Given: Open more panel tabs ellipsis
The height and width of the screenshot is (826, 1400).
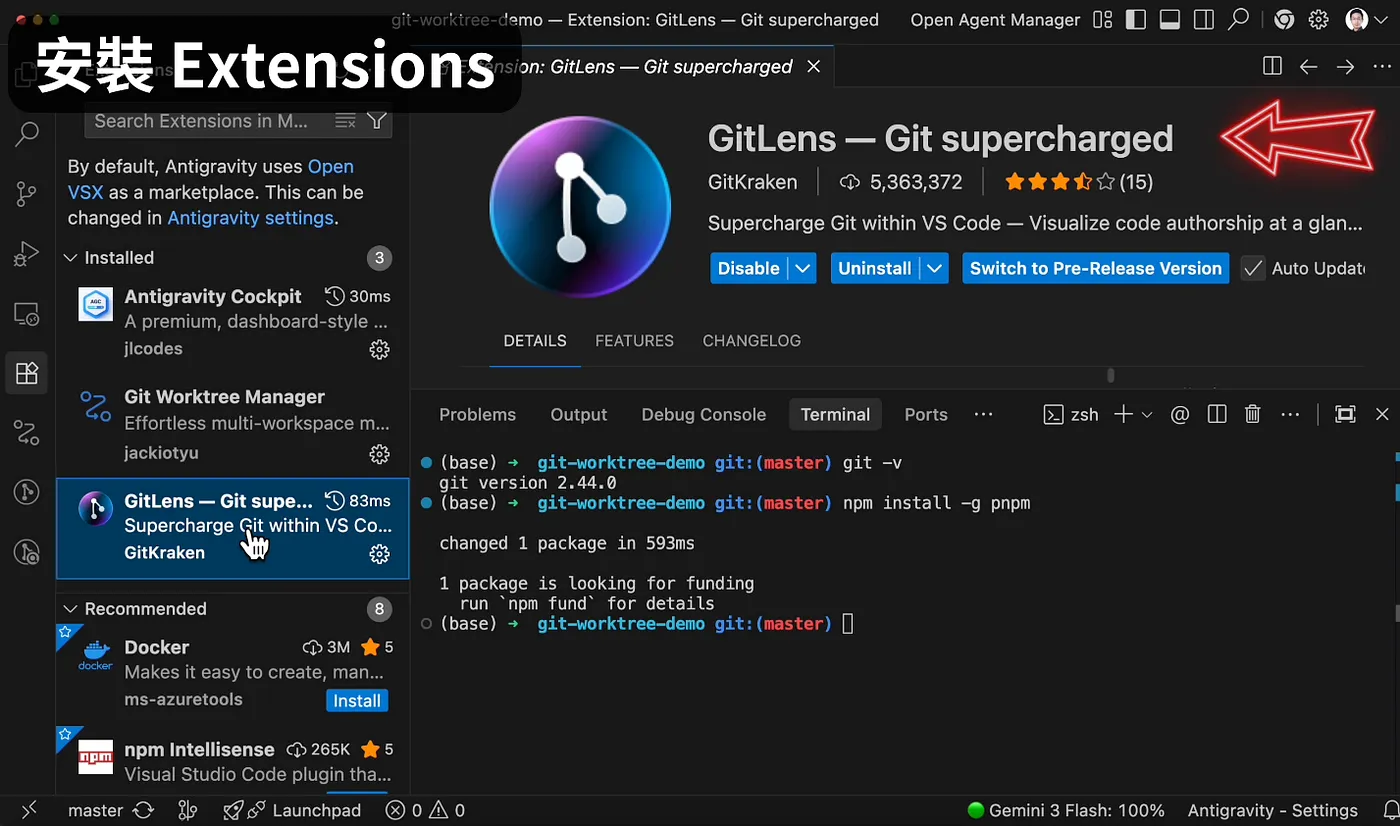Looking at the screenshot, I should pos(983,414).
